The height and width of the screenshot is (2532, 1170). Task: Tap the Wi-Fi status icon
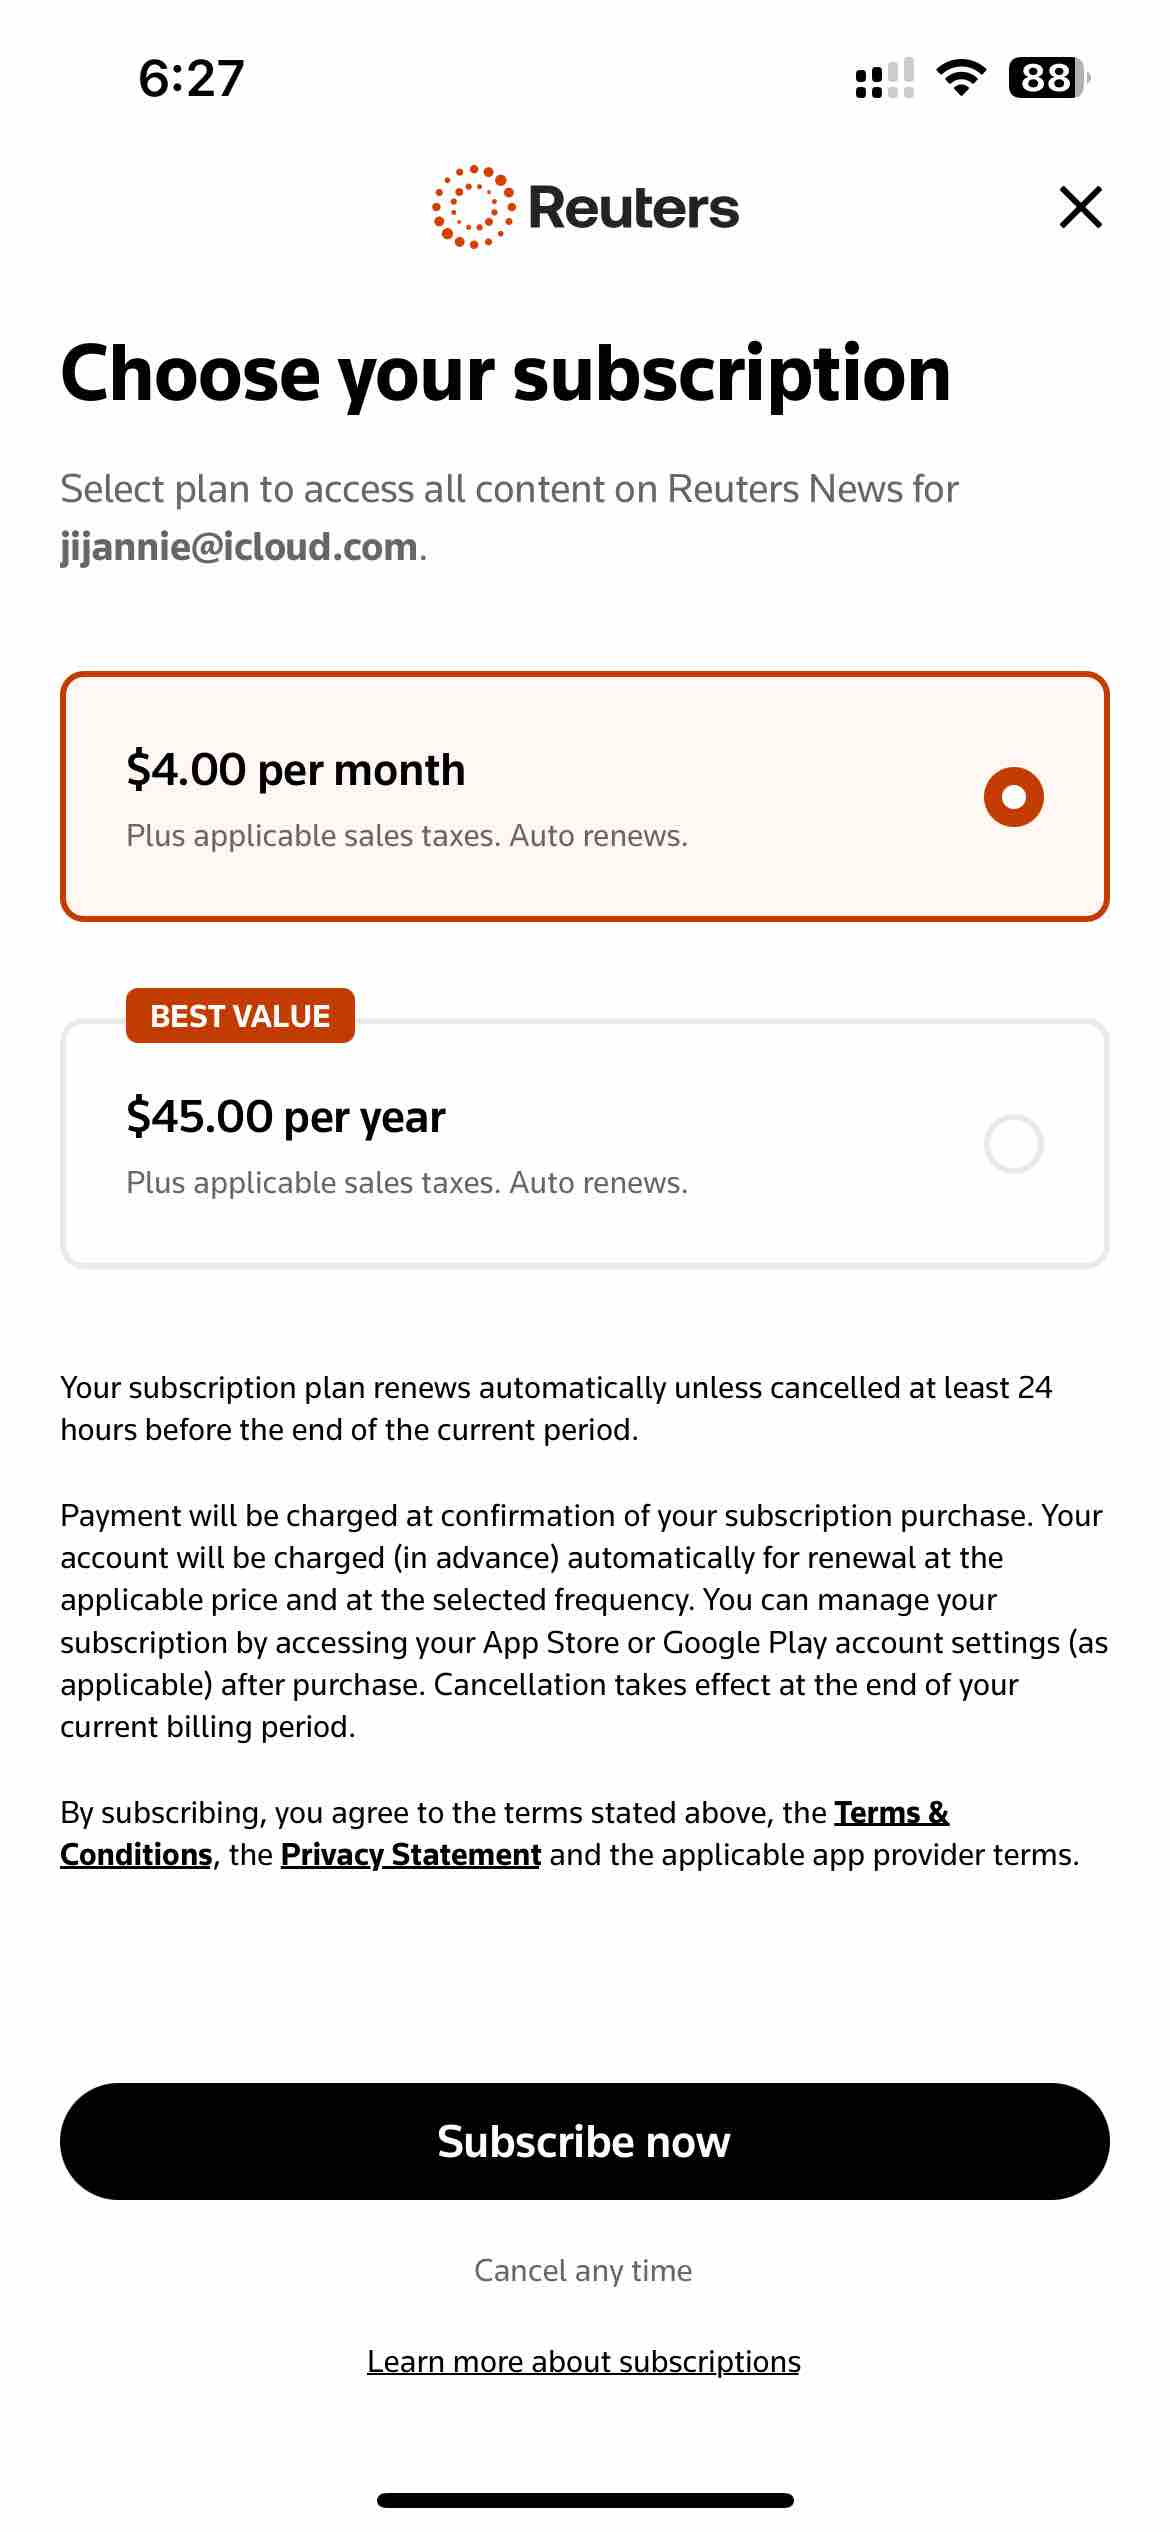(961, 77)
